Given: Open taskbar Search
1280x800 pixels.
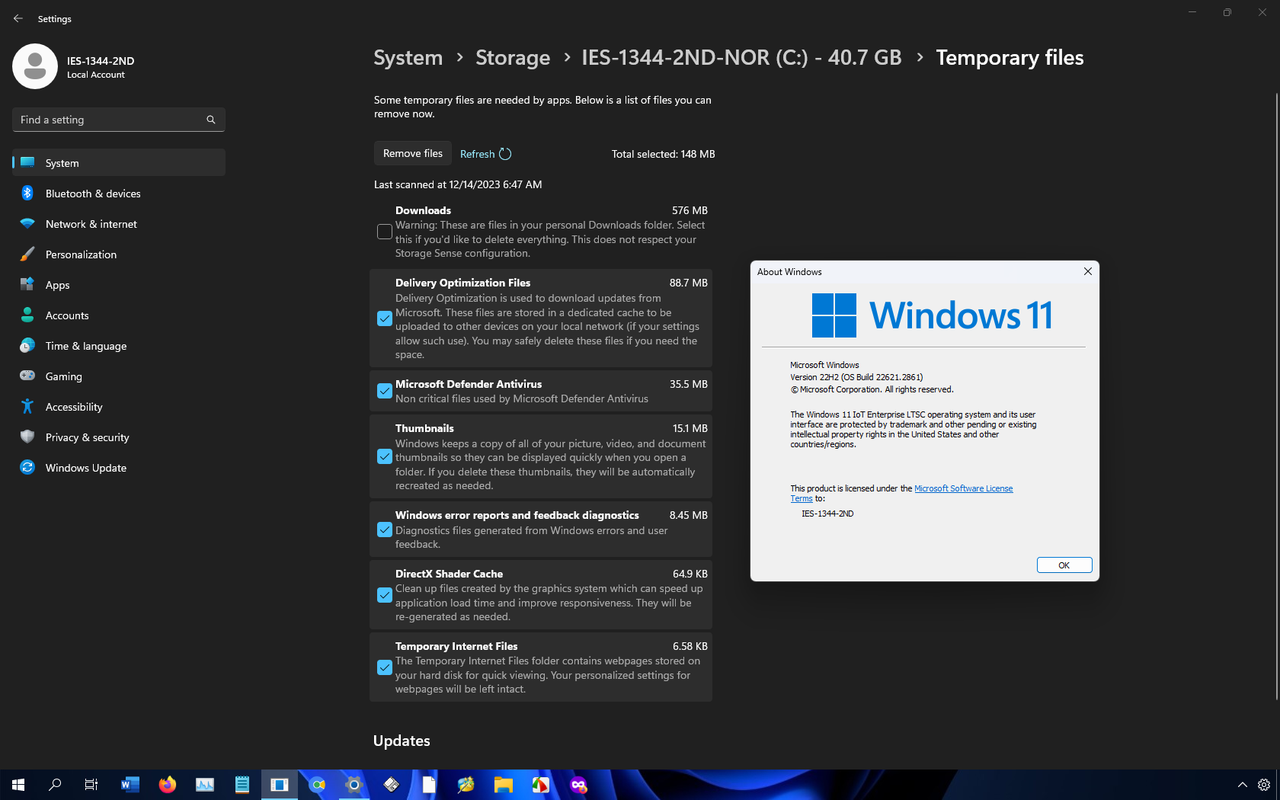Looking at the screenshot, I should coord(55,785).
